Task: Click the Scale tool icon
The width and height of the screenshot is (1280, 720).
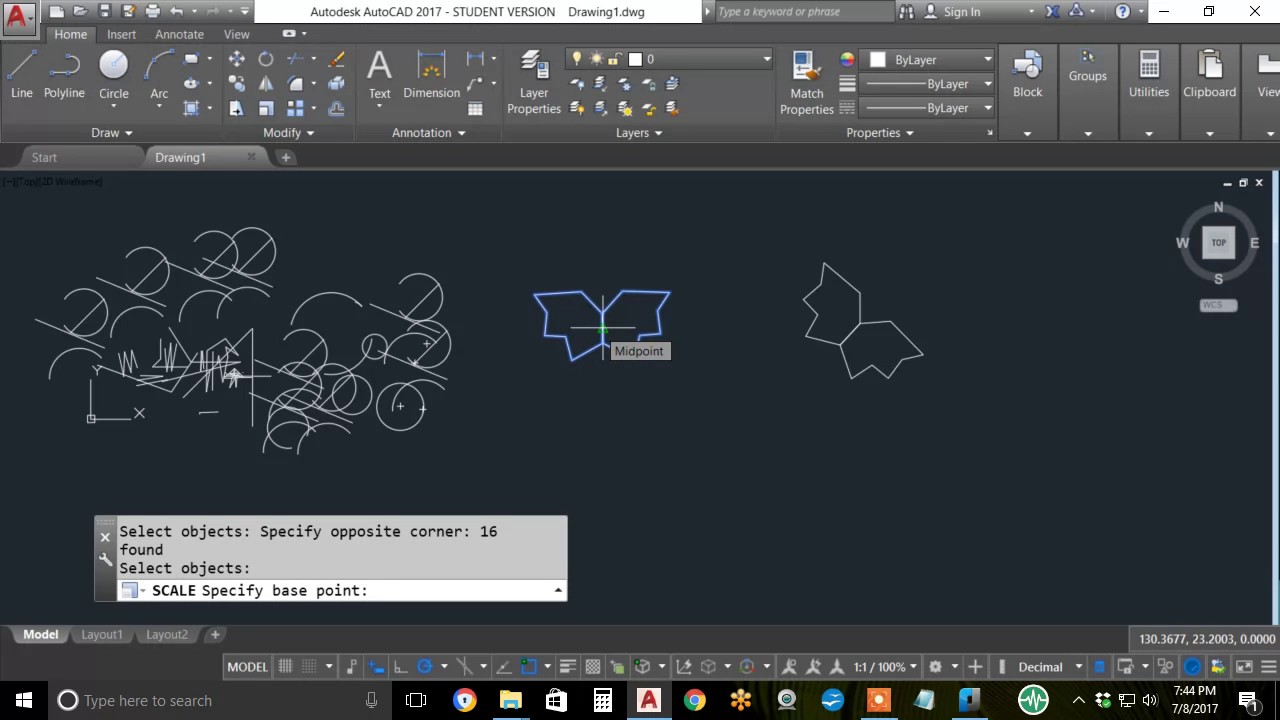Action: pos(266,108)
